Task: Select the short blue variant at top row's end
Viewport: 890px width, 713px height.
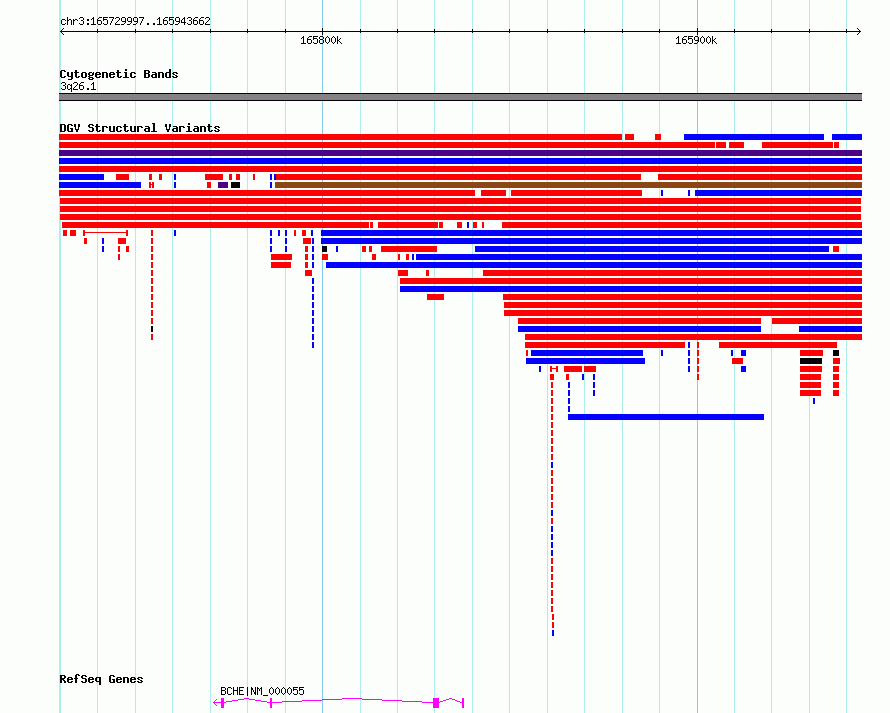Action: [x=847, y=137]
